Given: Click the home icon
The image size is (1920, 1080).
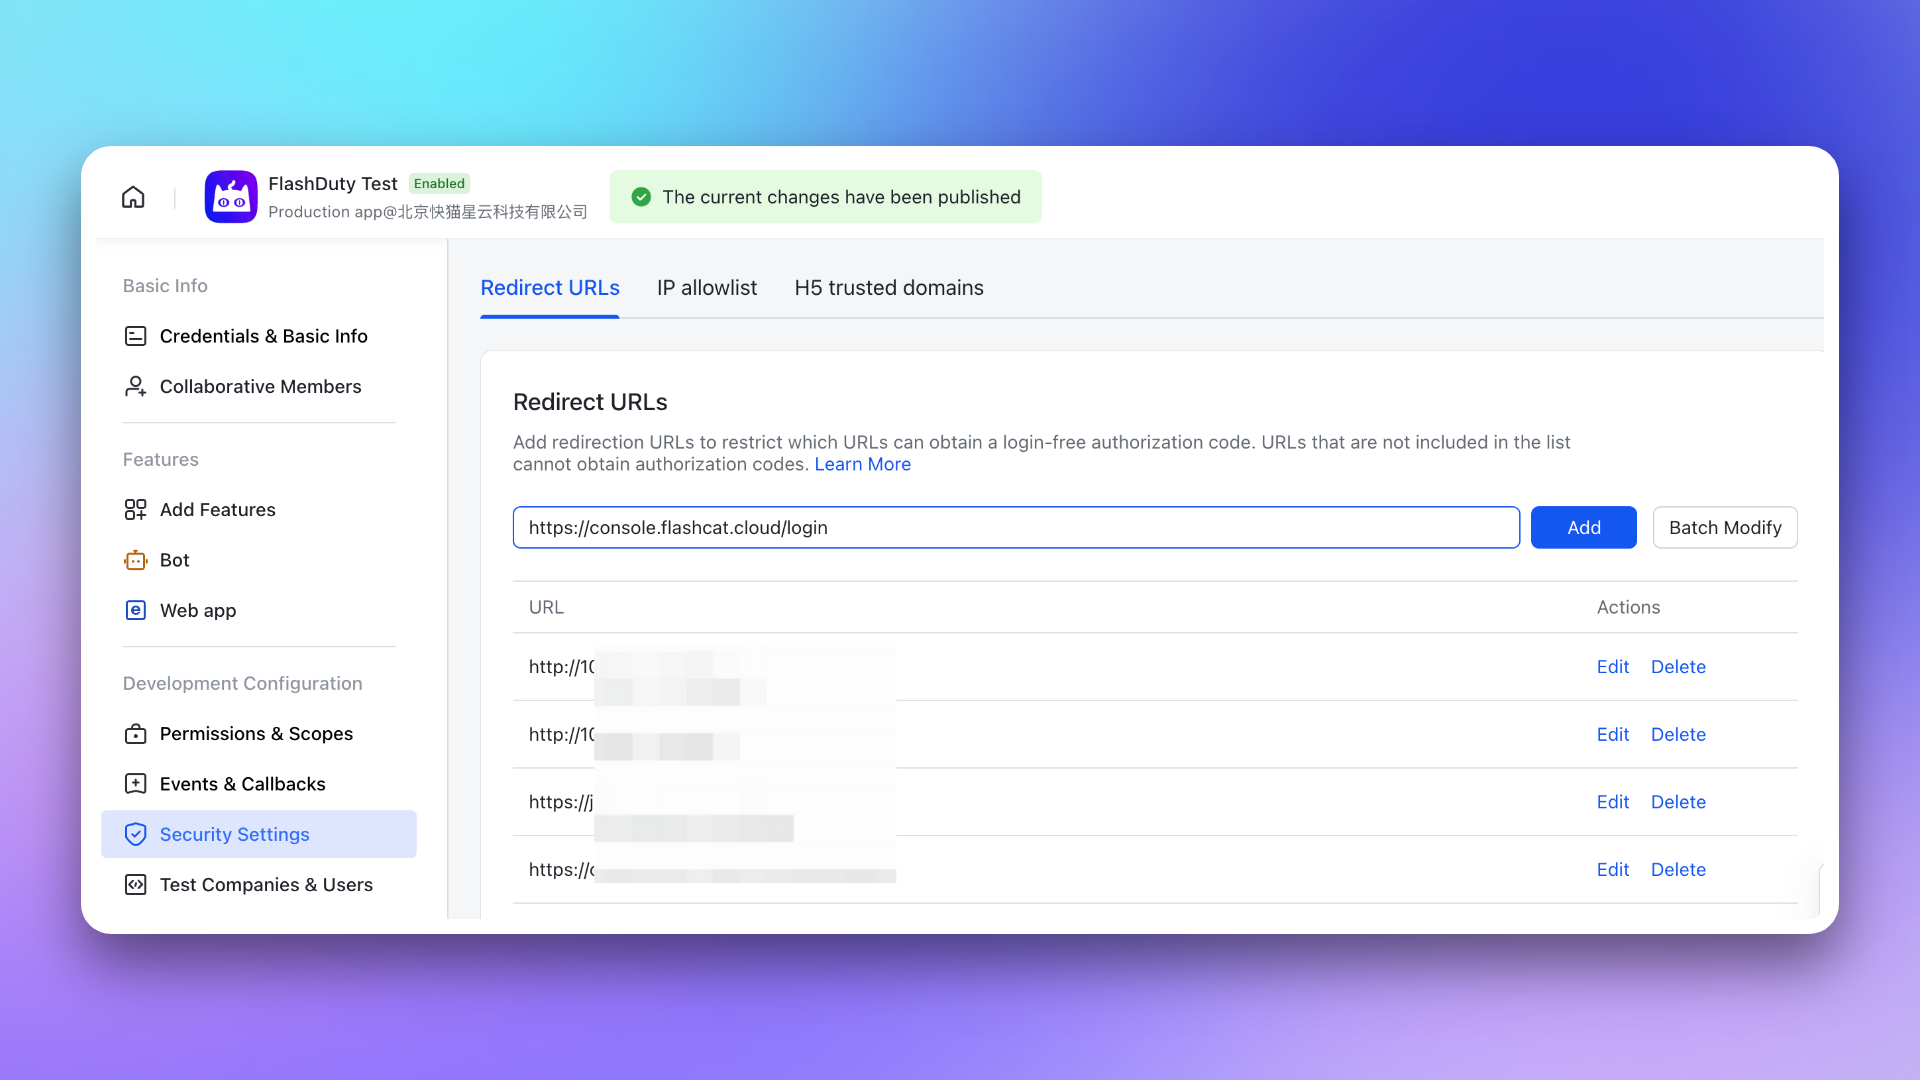Looking at the screenshot, I should click(x=133, y=197).
